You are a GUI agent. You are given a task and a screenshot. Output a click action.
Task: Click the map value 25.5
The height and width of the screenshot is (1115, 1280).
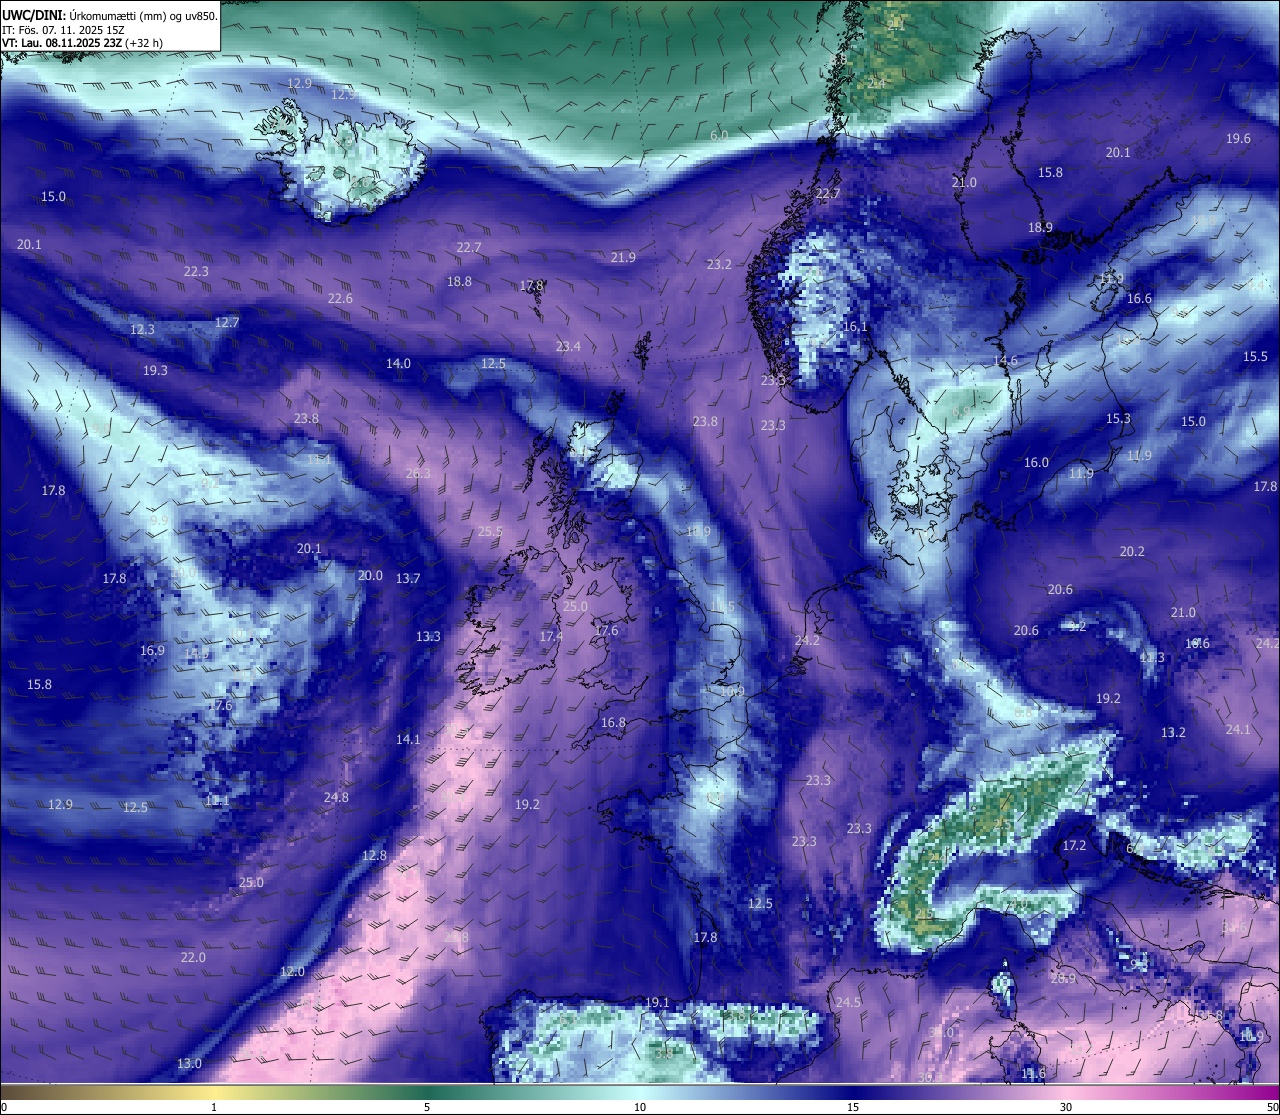click(490, 531)
